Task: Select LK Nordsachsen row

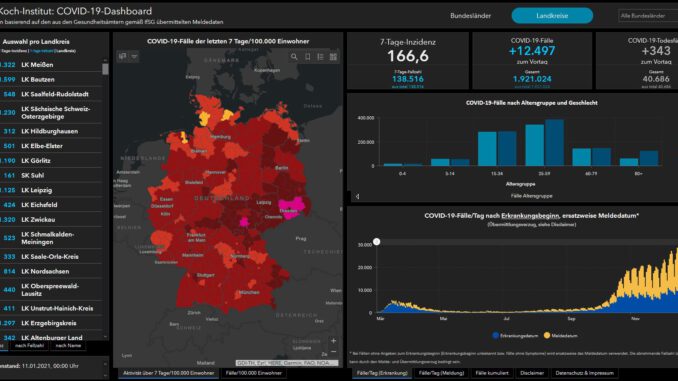Action: coord(51,272)
